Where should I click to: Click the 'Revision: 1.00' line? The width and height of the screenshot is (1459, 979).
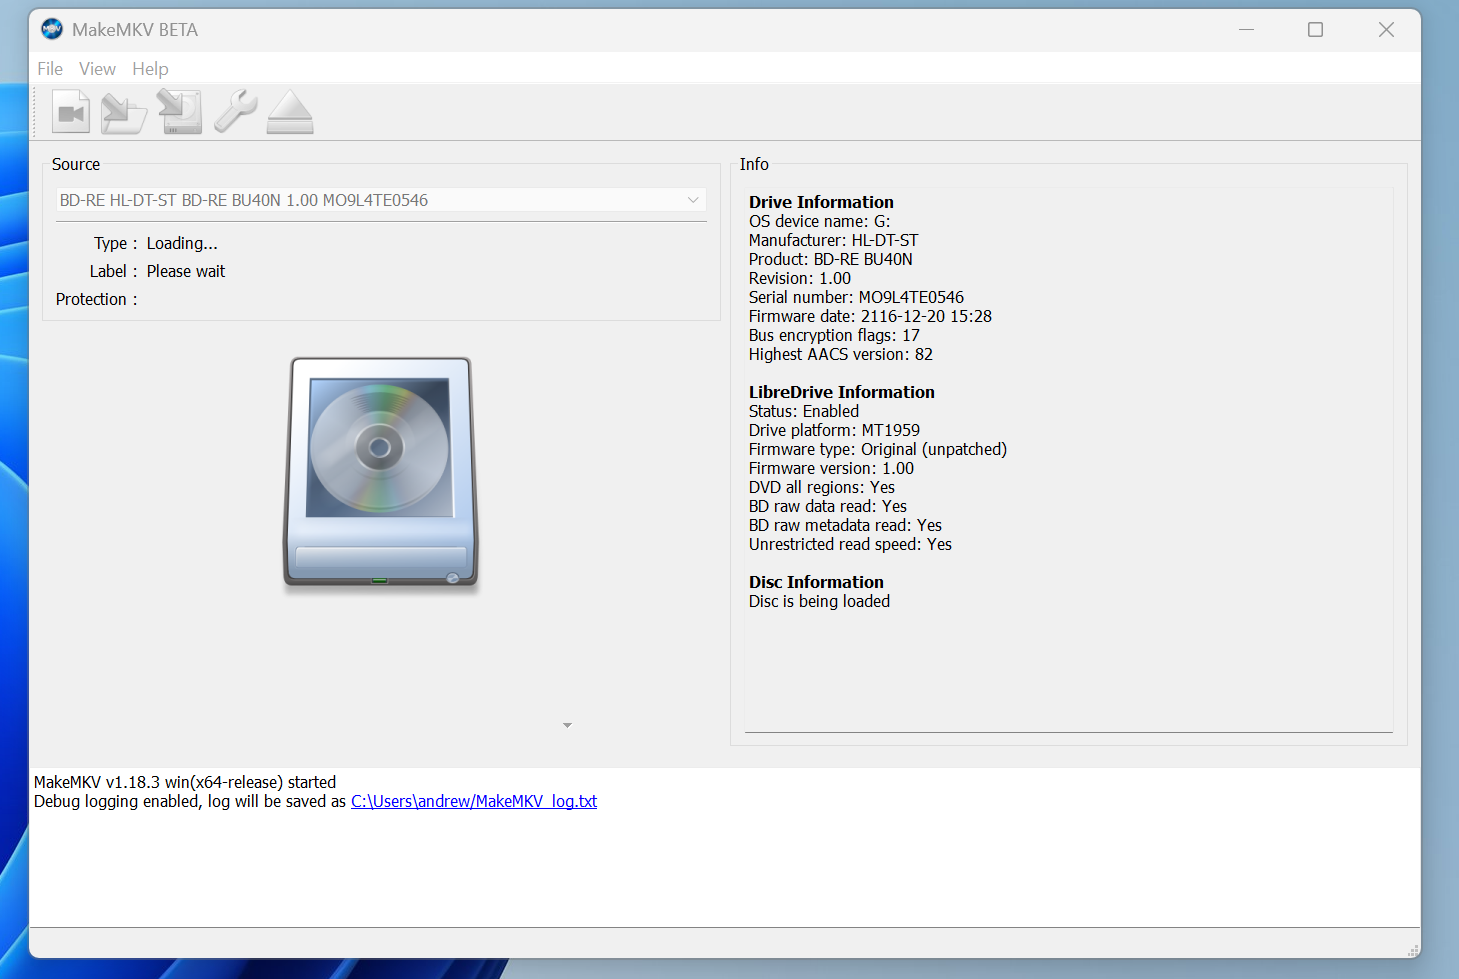tap(799, 278)
